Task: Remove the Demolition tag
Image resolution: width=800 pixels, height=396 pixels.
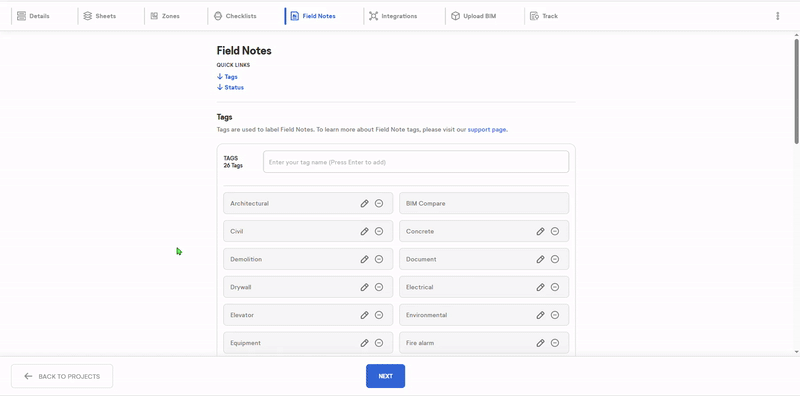Action: (x=379, y=259)
